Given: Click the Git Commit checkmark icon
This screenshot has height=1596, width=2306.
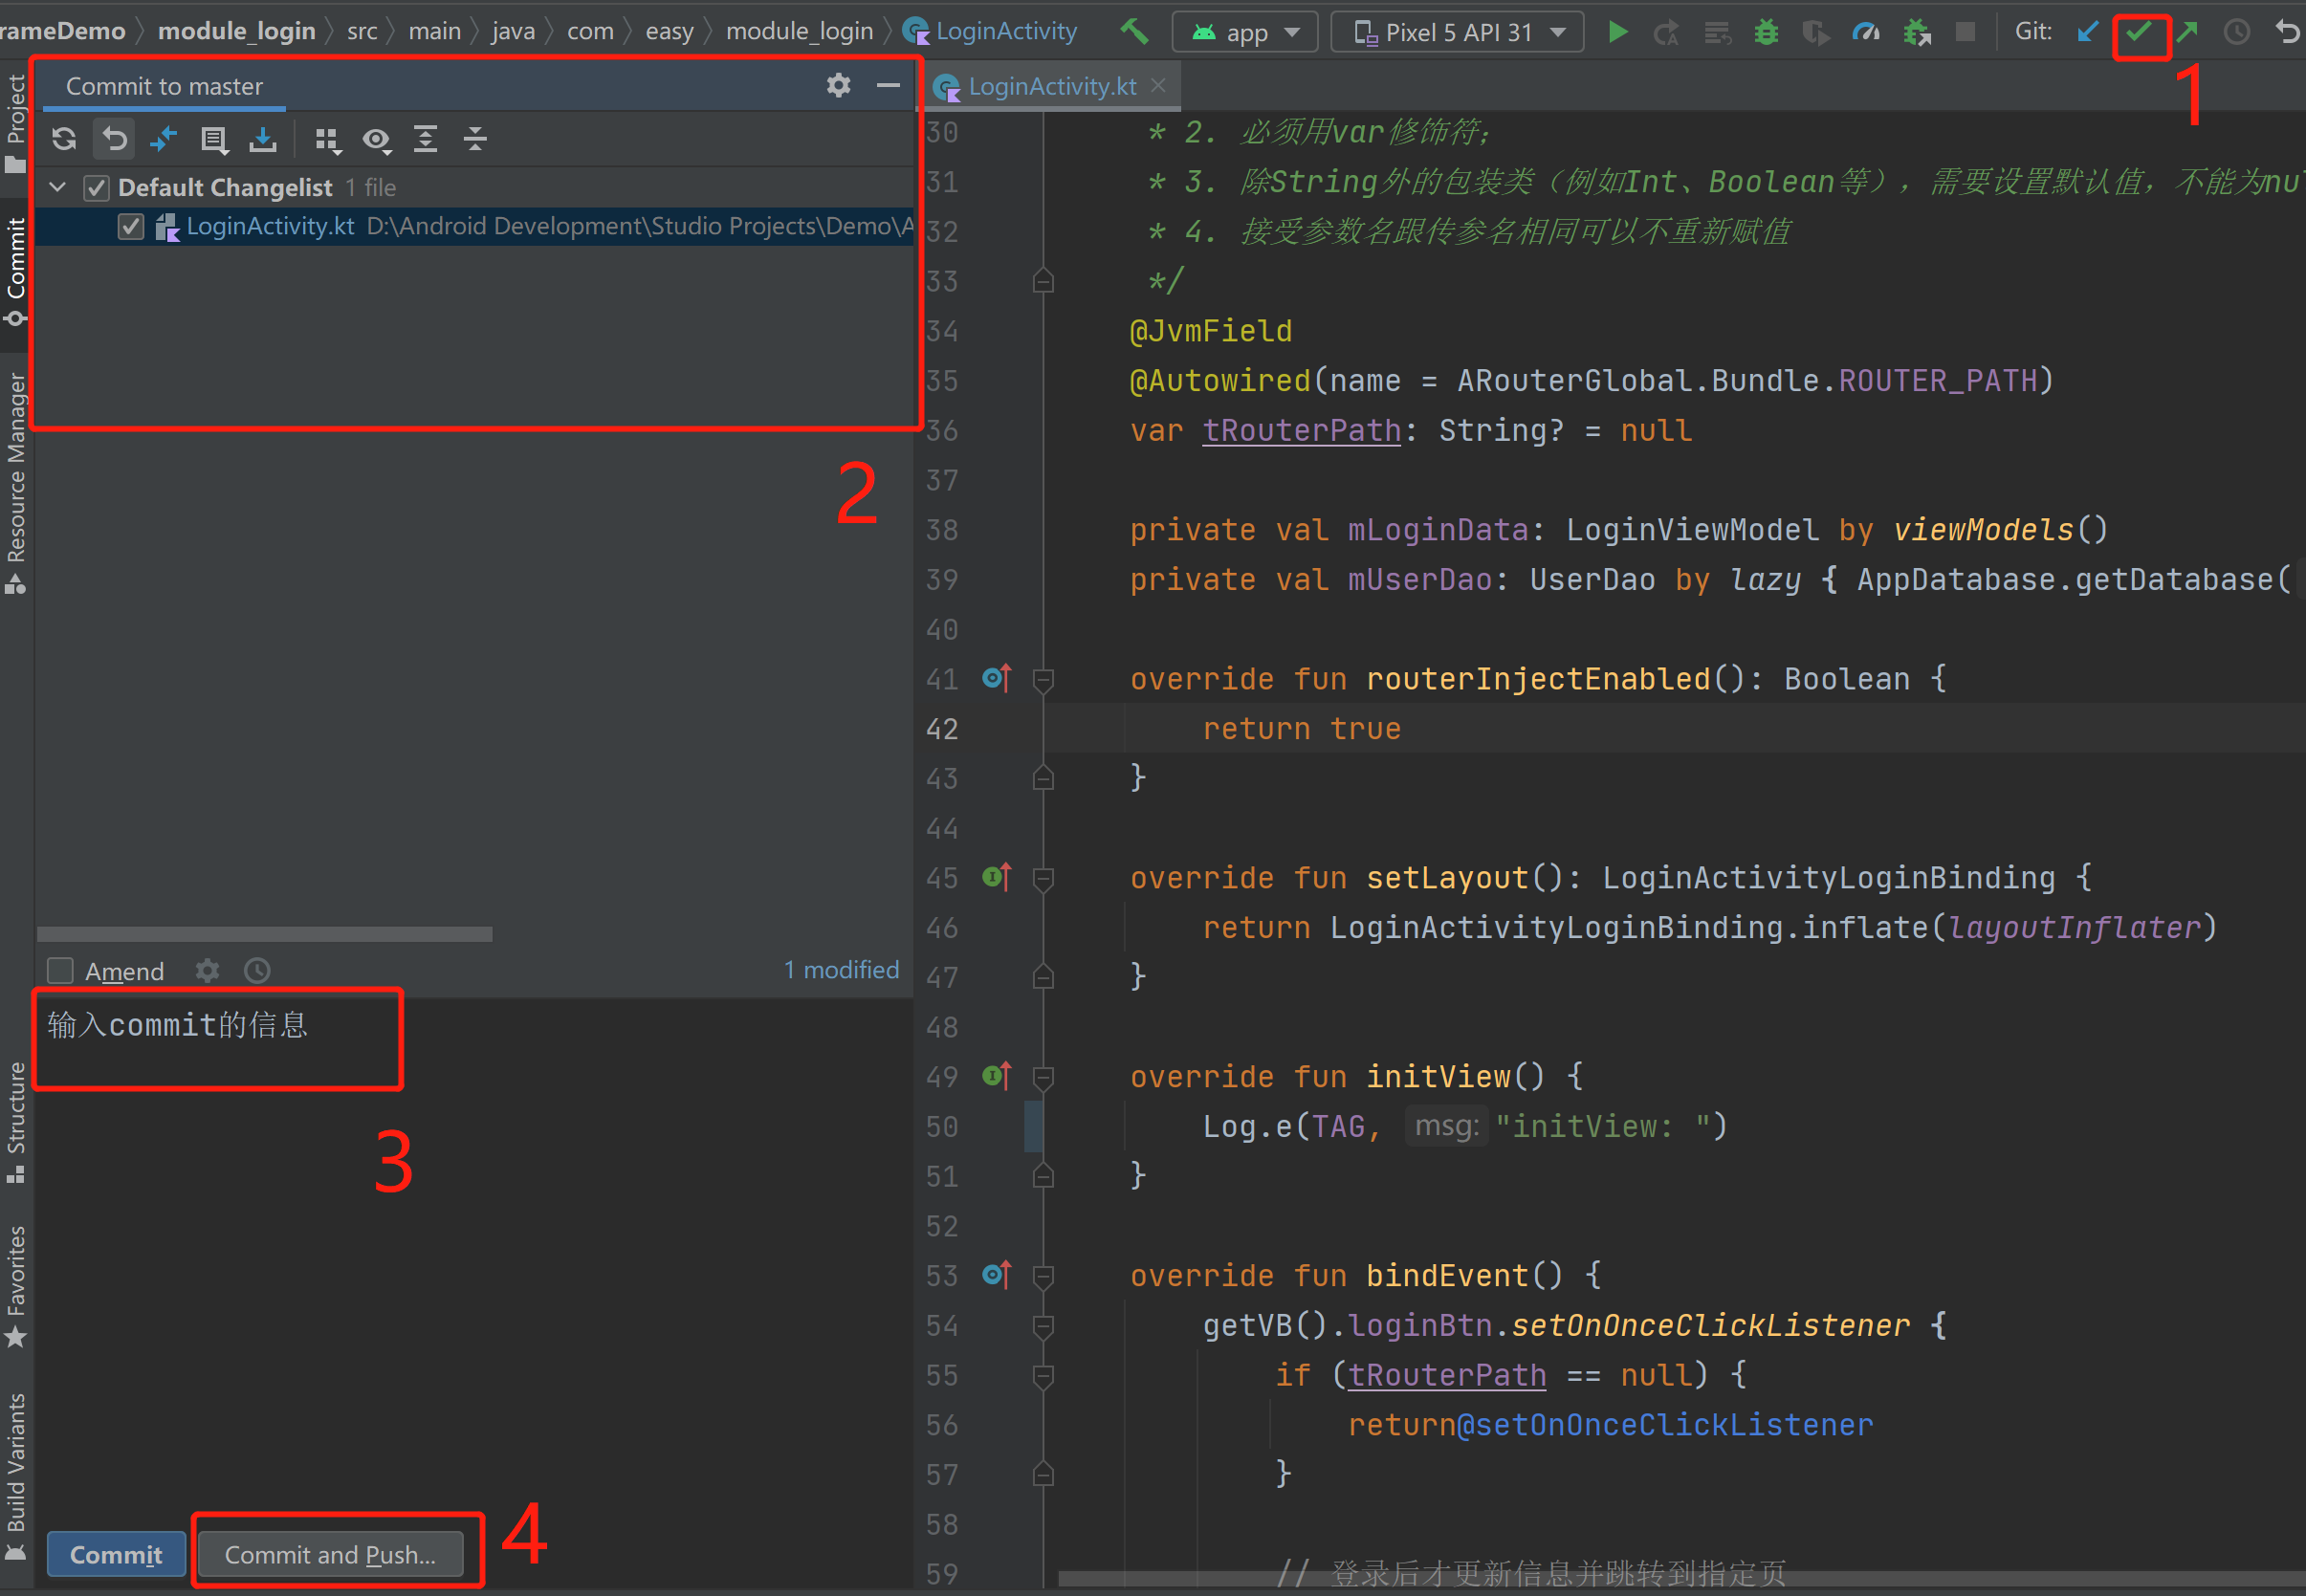Looking at the screenshot, I should tap(2138, 32).
